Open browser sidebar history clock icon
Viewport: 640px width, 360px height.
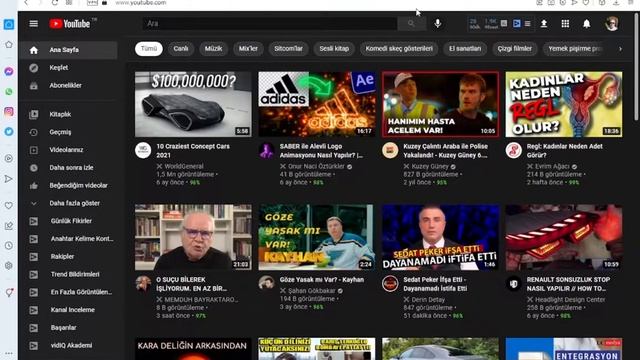9,246
